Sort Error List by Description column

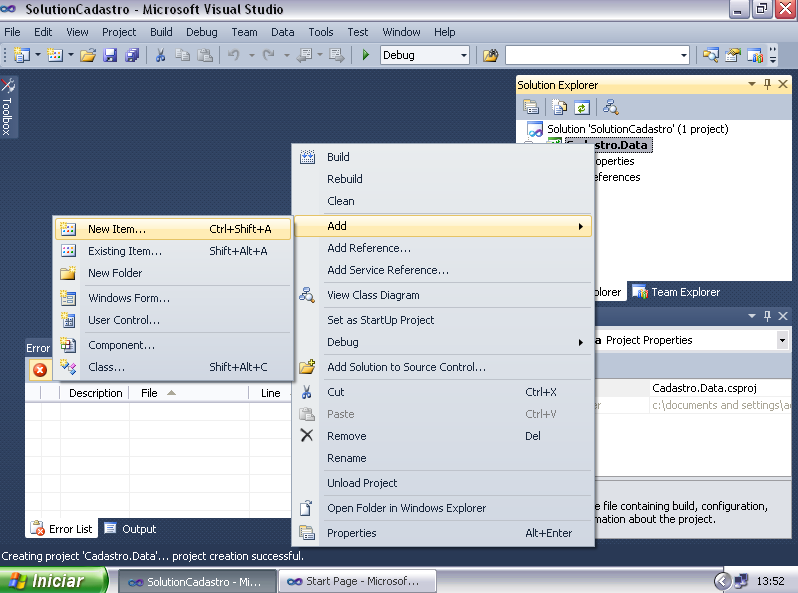pos(95,393)
